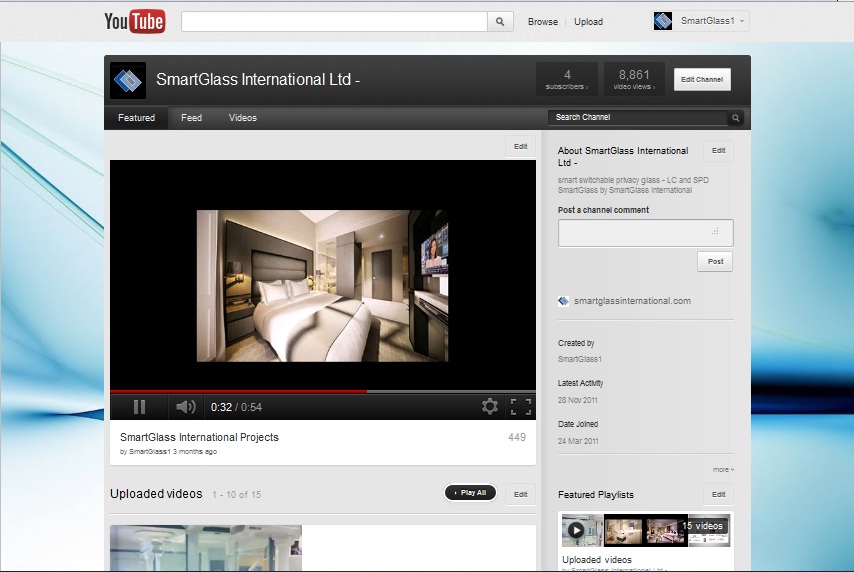Mute the video volume speaker icon

[x=186, y=407]
